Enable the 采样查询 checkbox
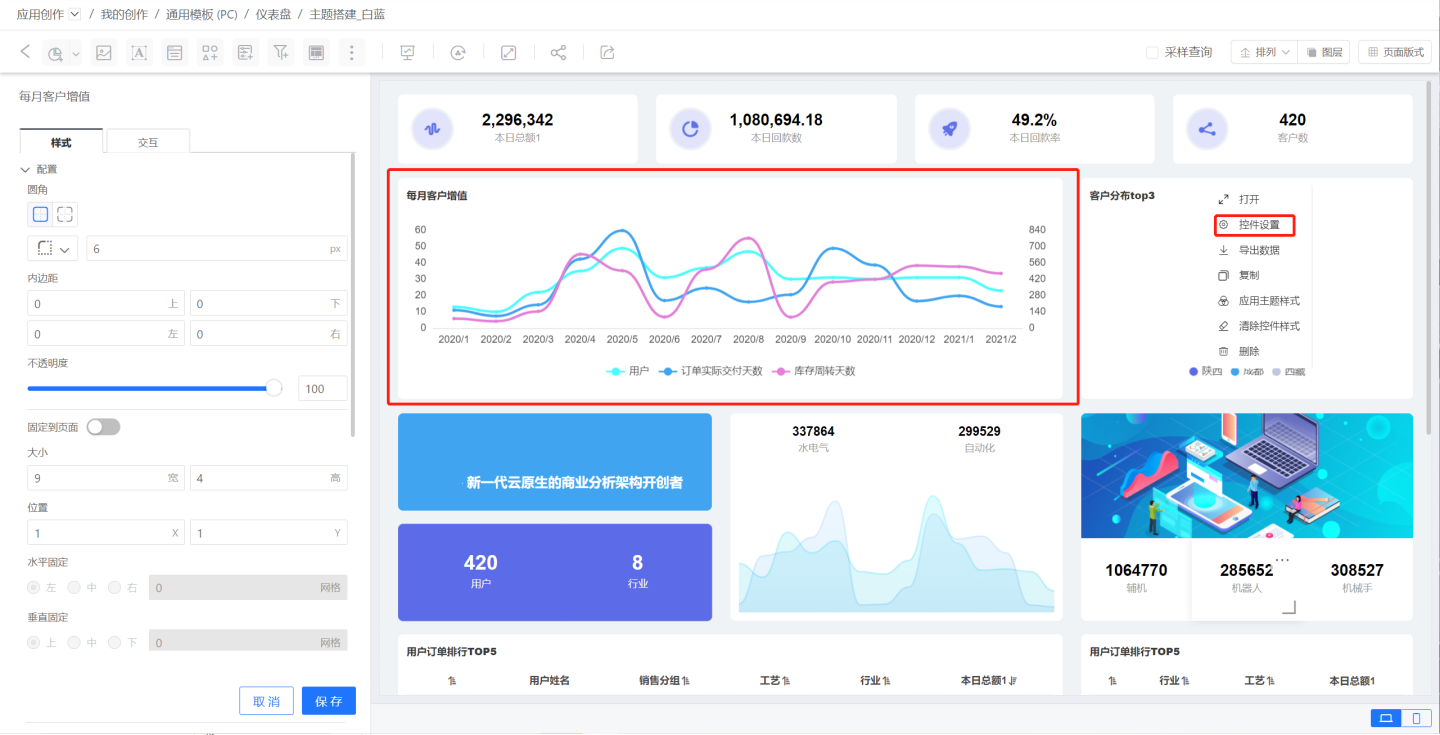Image resolution: width=1440 pixels, height=735 pixels. 1152,53
